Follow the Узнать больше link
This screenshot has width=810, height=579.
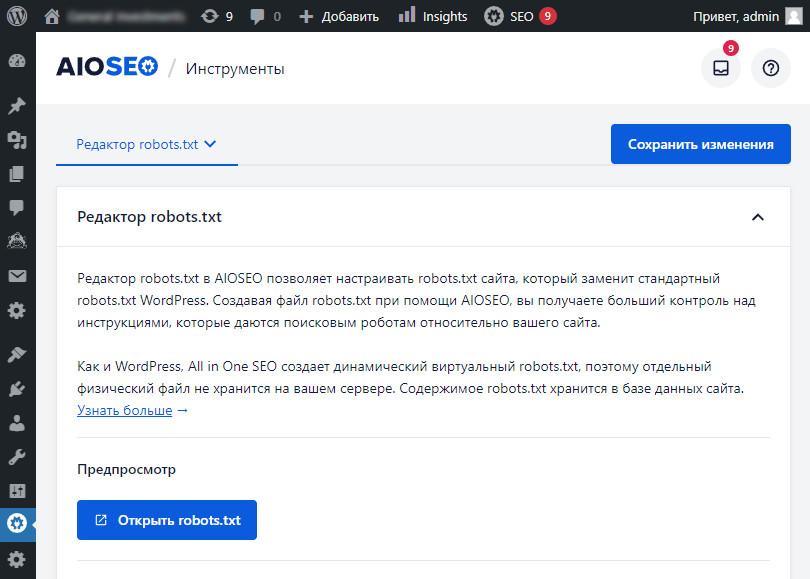(x=124, y=411)
